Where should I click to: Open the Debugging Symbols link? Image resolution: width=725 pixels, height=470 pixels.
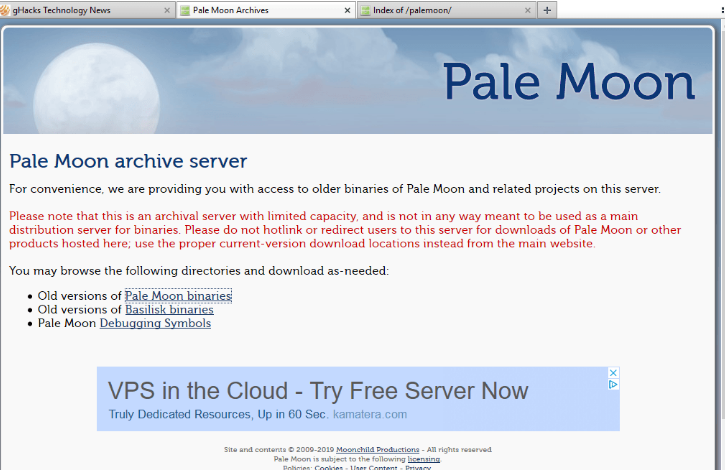155,323
